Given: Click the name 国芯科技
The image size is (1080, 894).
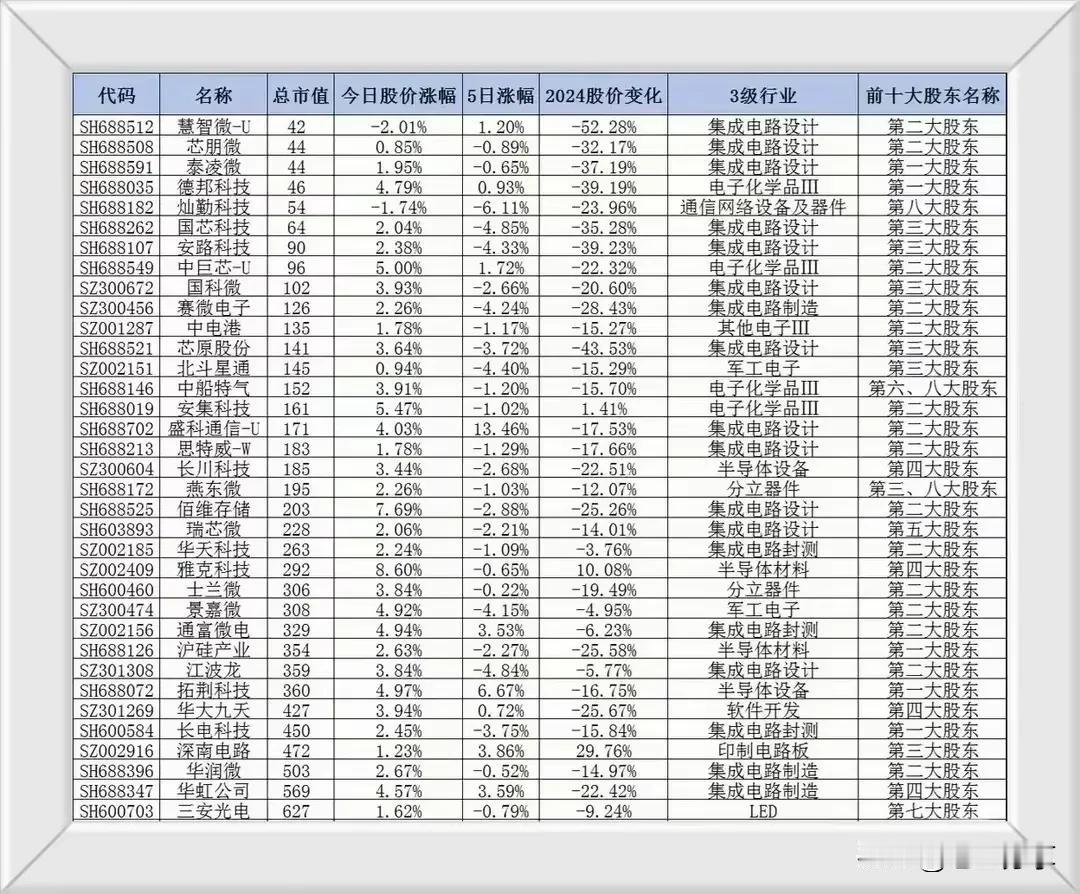Looking at the screenshot, I should [x=214, y=227].
